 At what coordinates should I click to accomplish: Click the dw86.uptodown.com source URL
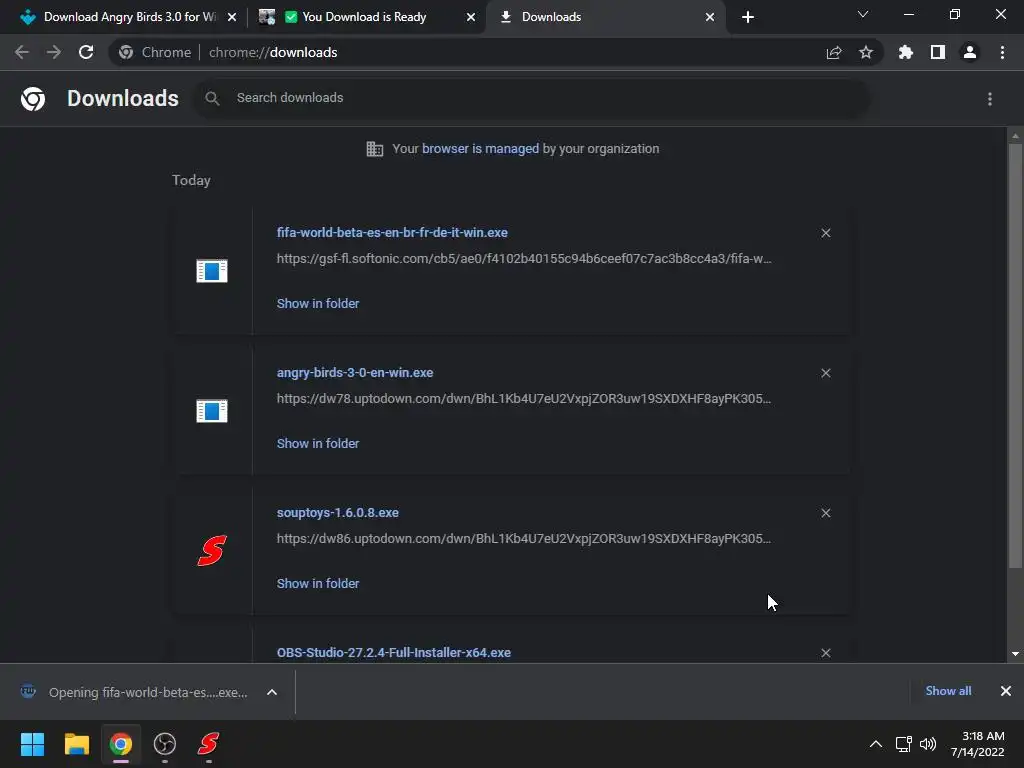point(524,539)
